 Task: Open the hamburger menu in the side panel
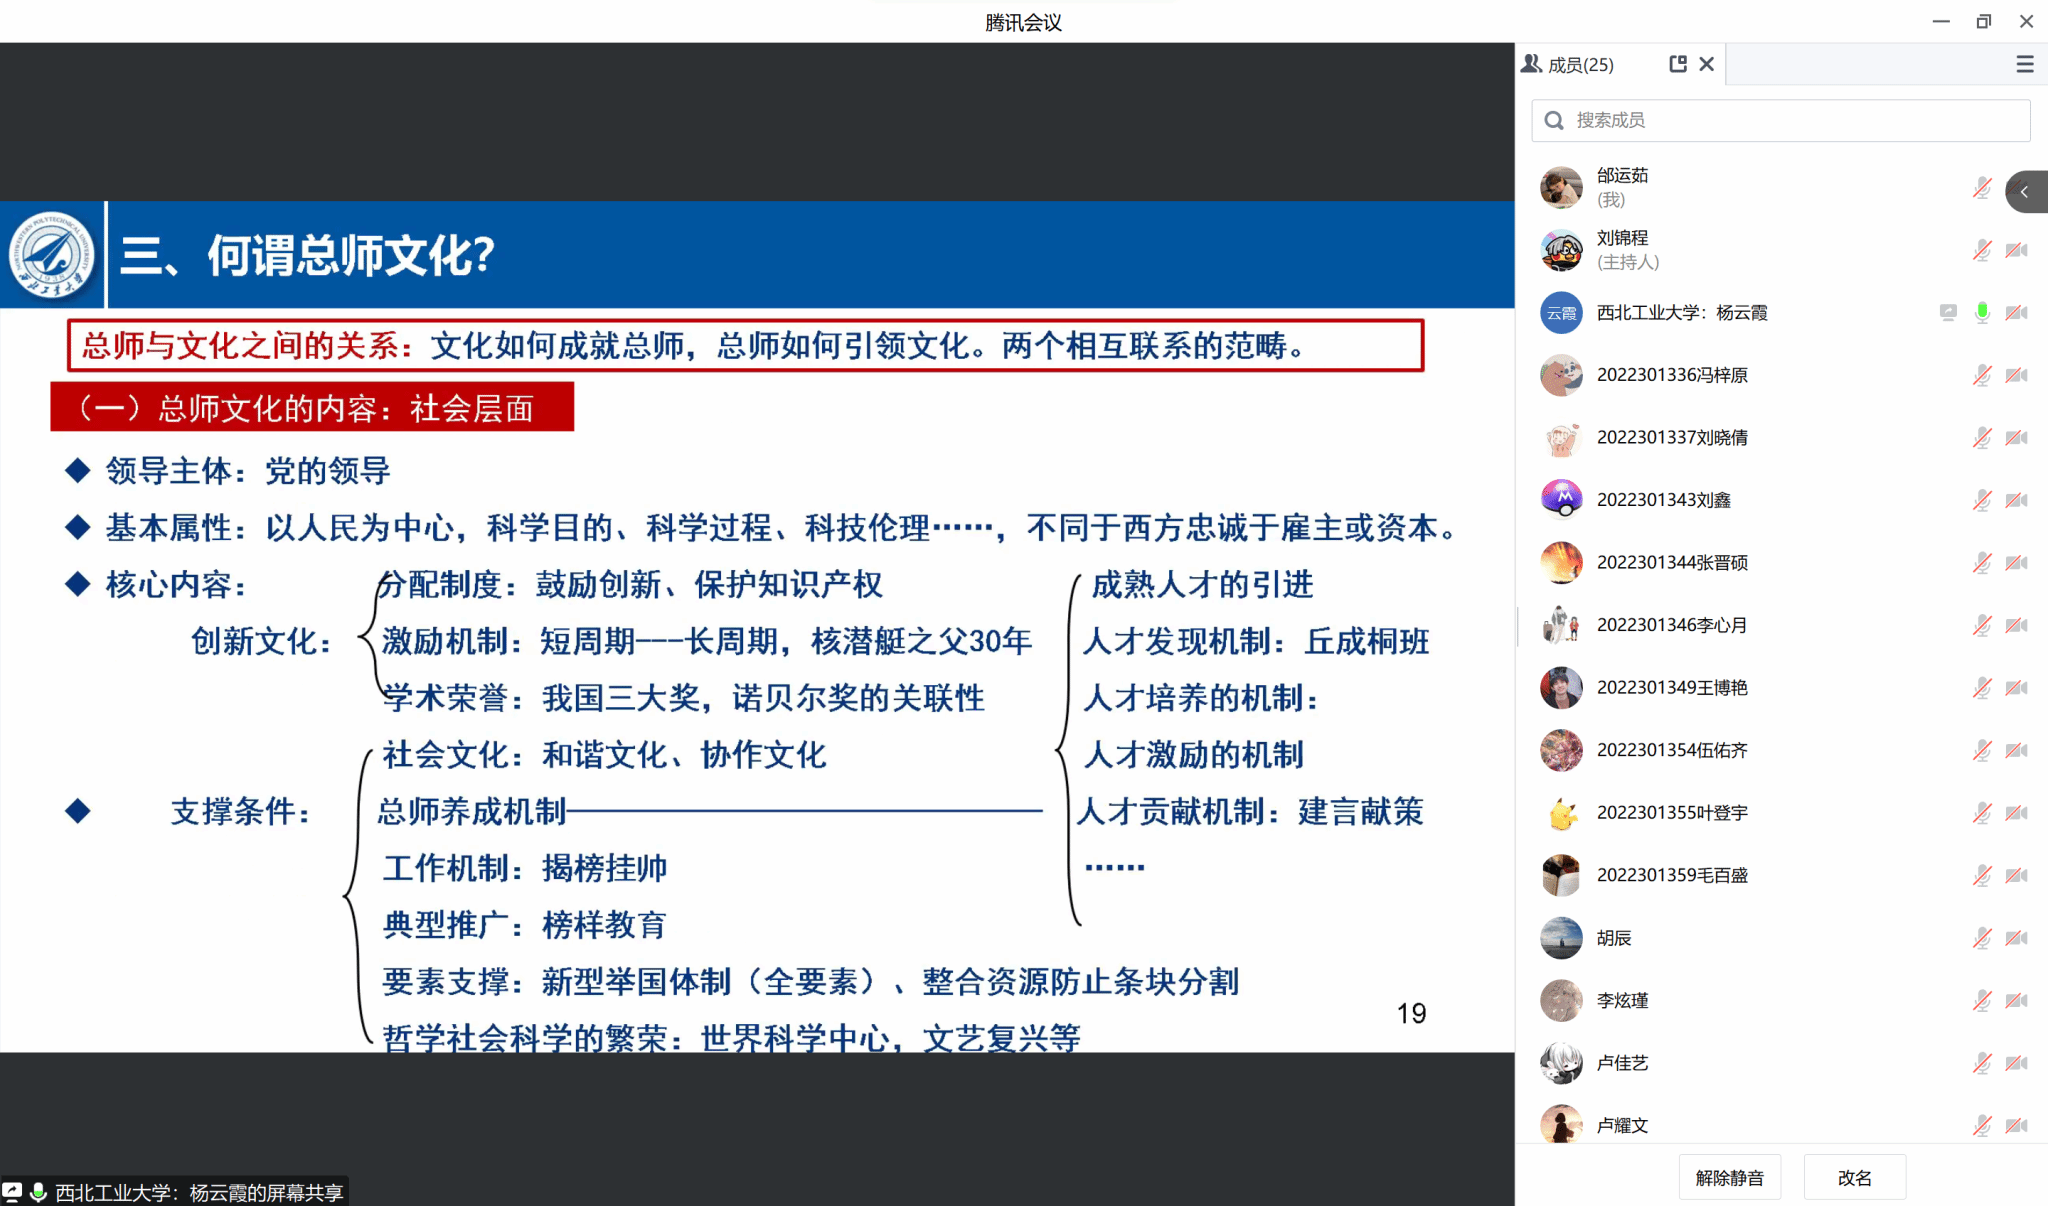[x=2025, y=64]
